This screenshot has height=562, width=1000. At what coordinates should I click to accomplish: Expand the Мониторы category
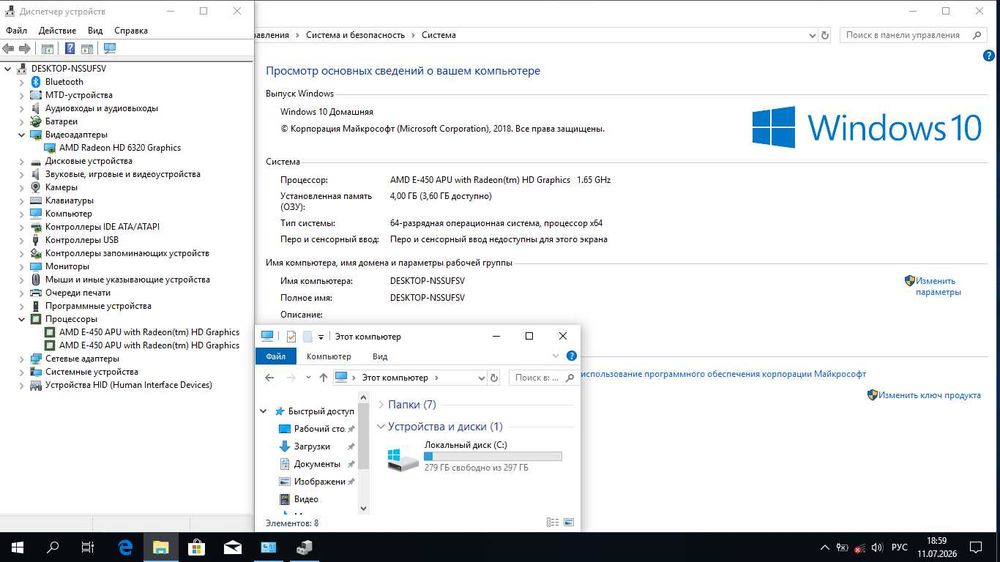pos(21,267)
